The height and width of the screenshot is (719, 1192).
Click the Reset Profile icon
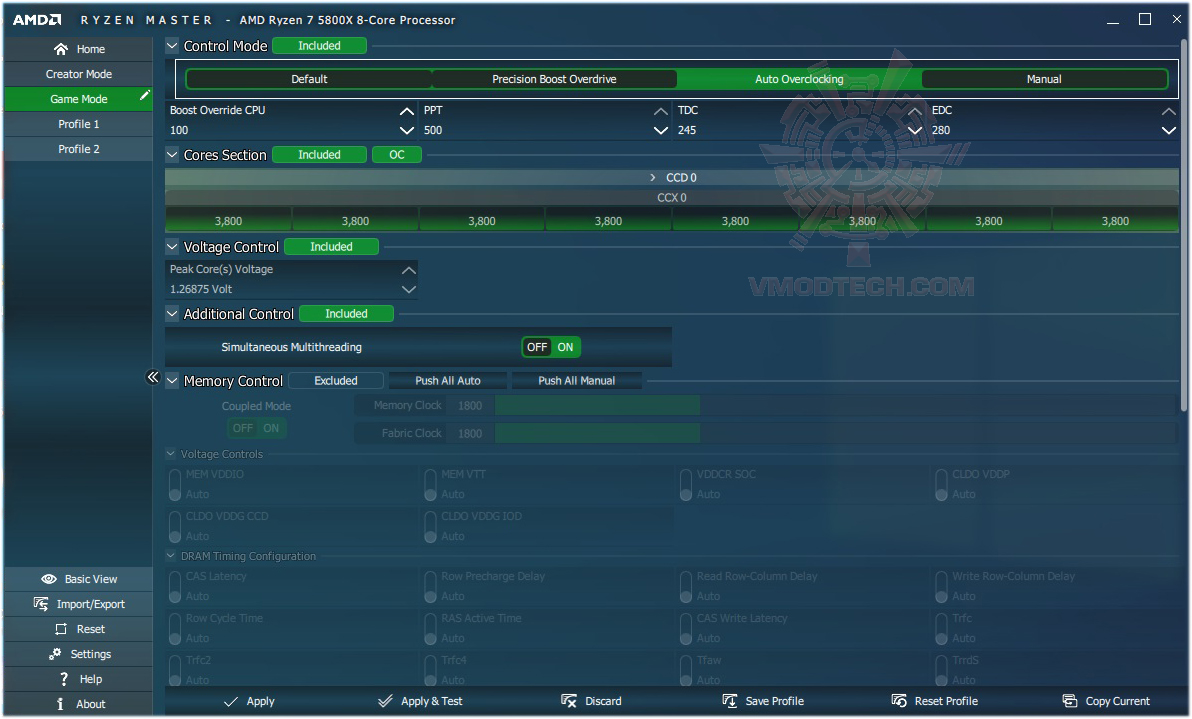pos(899,701)
